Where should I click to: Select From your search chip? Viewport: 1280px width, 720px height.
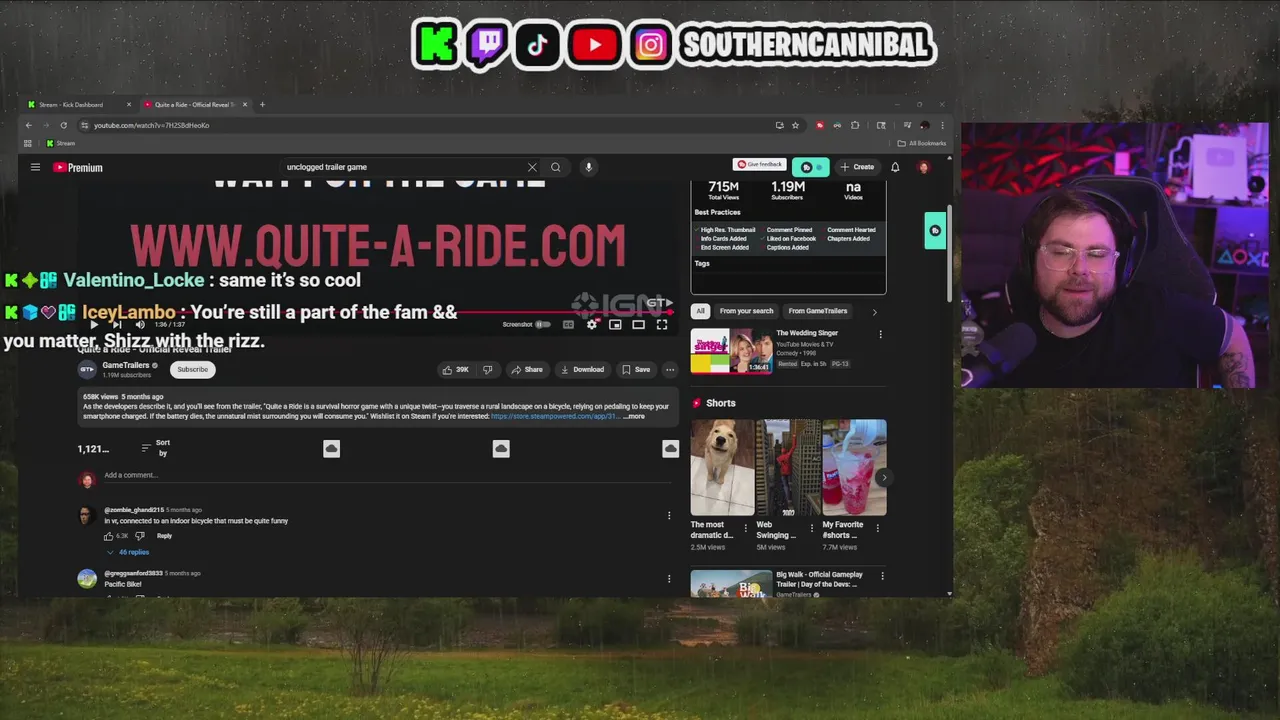click(746, 311)
